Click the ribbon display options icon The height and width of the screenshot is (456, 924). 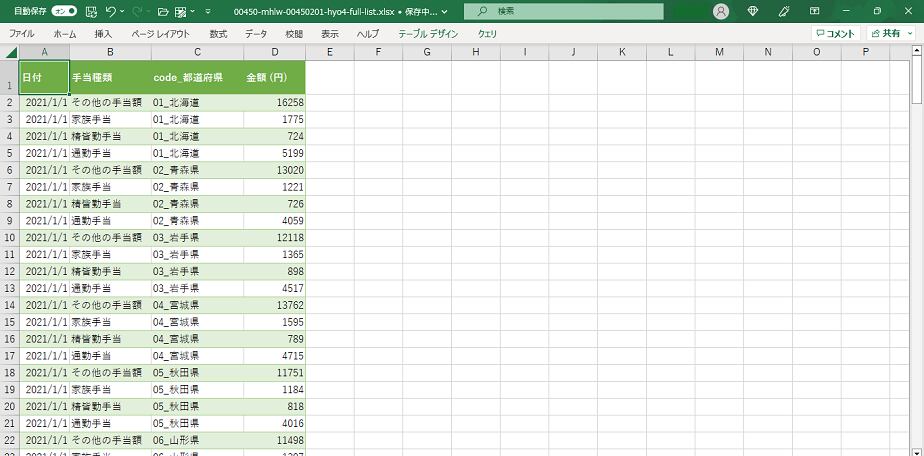coord(814,11)
